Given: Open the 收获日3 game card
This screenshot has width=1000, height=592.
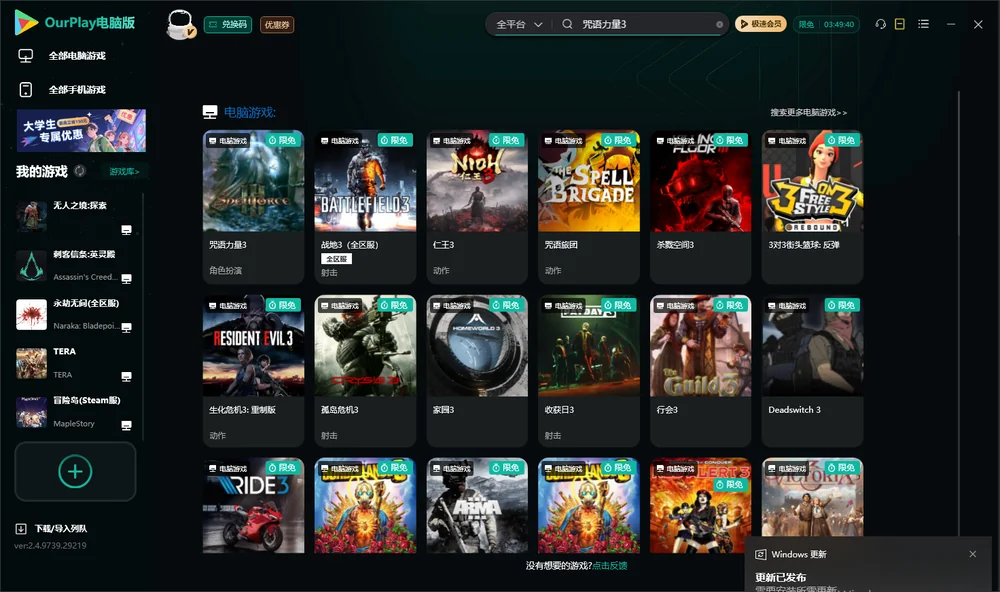Looking at the screenshot, I should click(589, 371).
